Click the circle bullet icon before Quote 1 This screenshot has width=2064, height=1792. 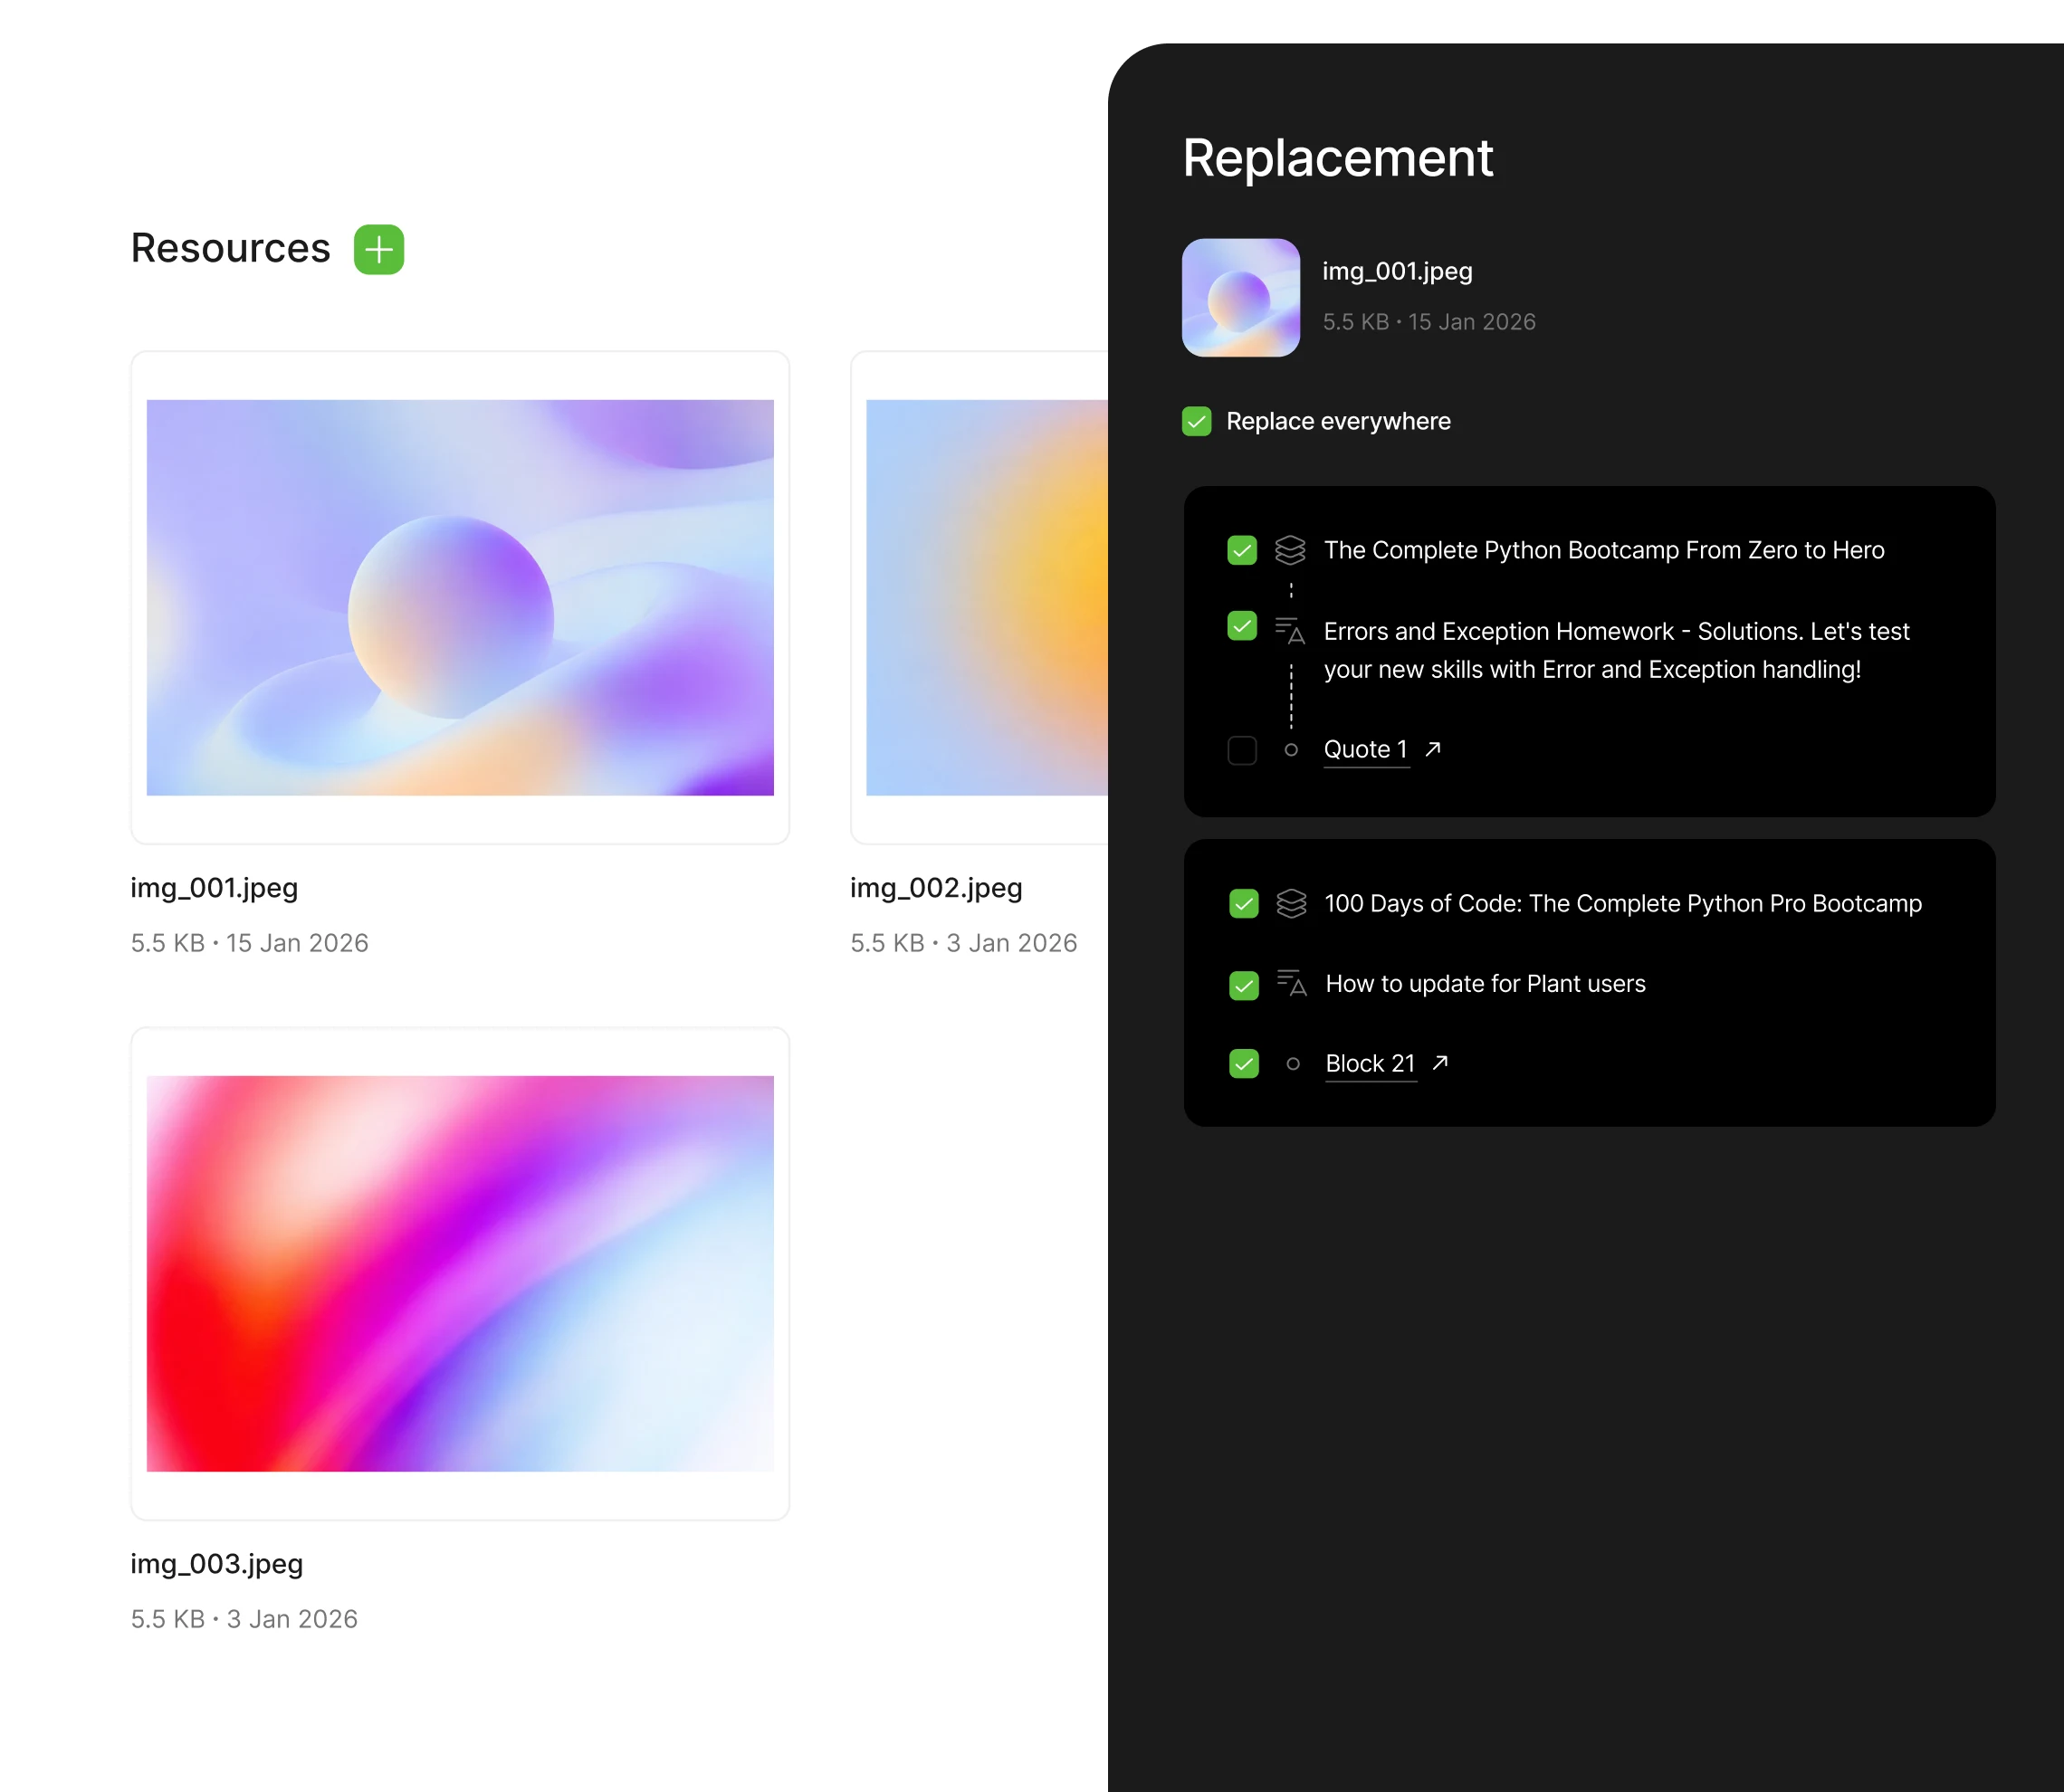pyautogui.click(x=1291, y=750)
